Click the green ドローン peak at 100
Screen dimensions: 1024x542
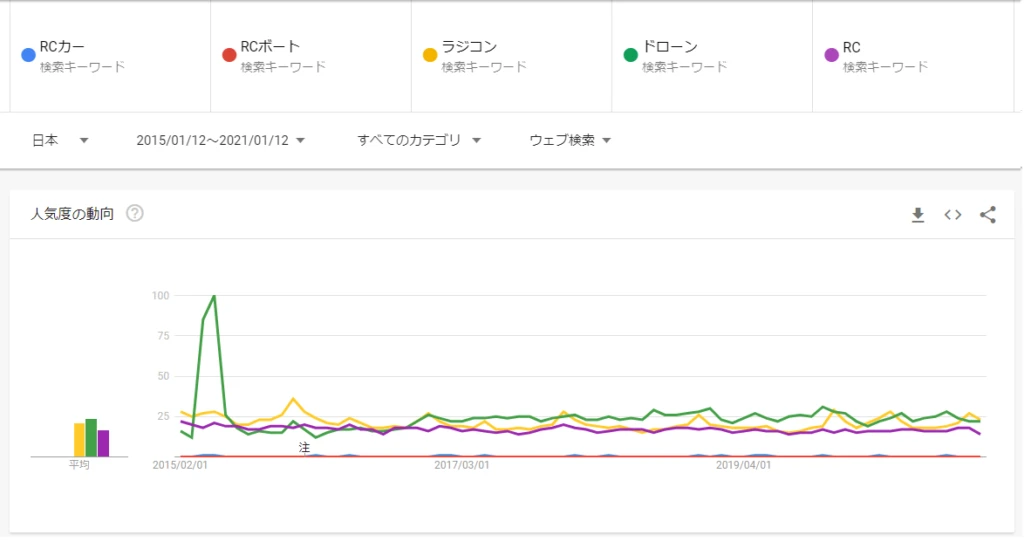click(x=214, y=296)
